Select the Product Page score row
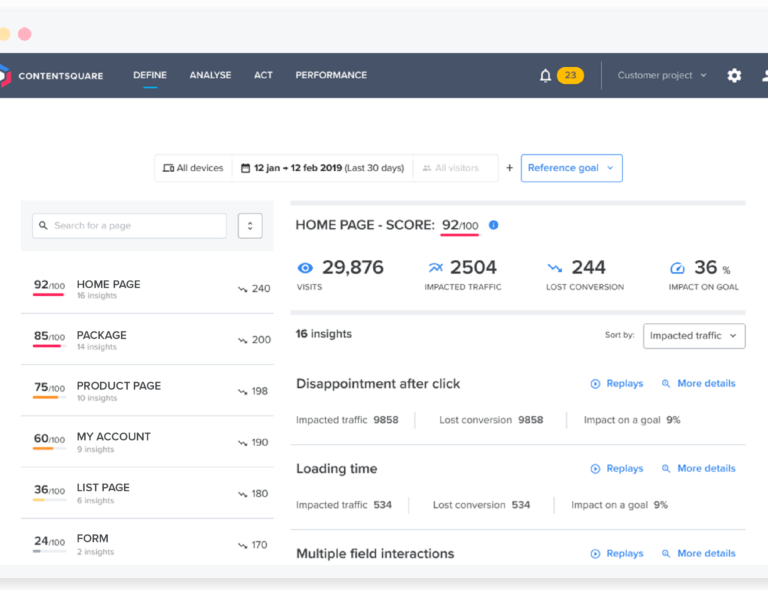 pyautogui.click(x=147, y=391)
